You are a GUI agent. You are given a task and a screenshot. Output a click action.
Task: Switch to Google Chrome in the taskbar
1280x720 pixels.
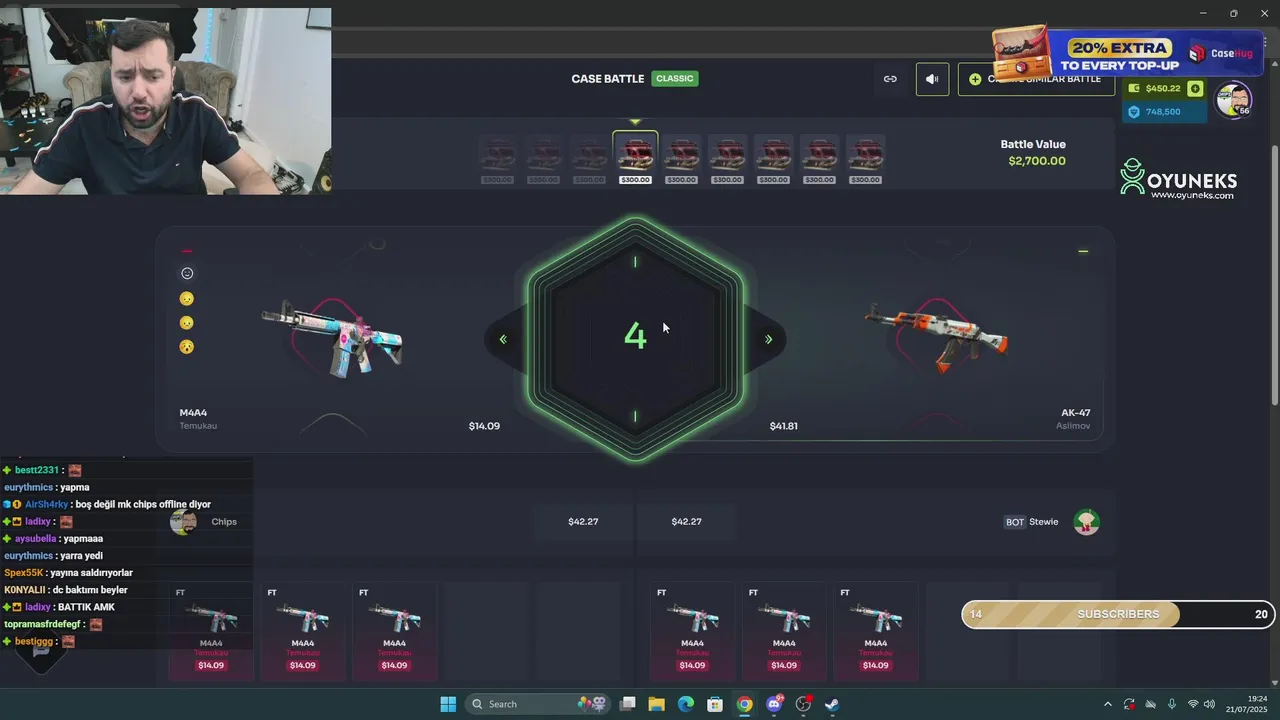(x=744, y=704)
